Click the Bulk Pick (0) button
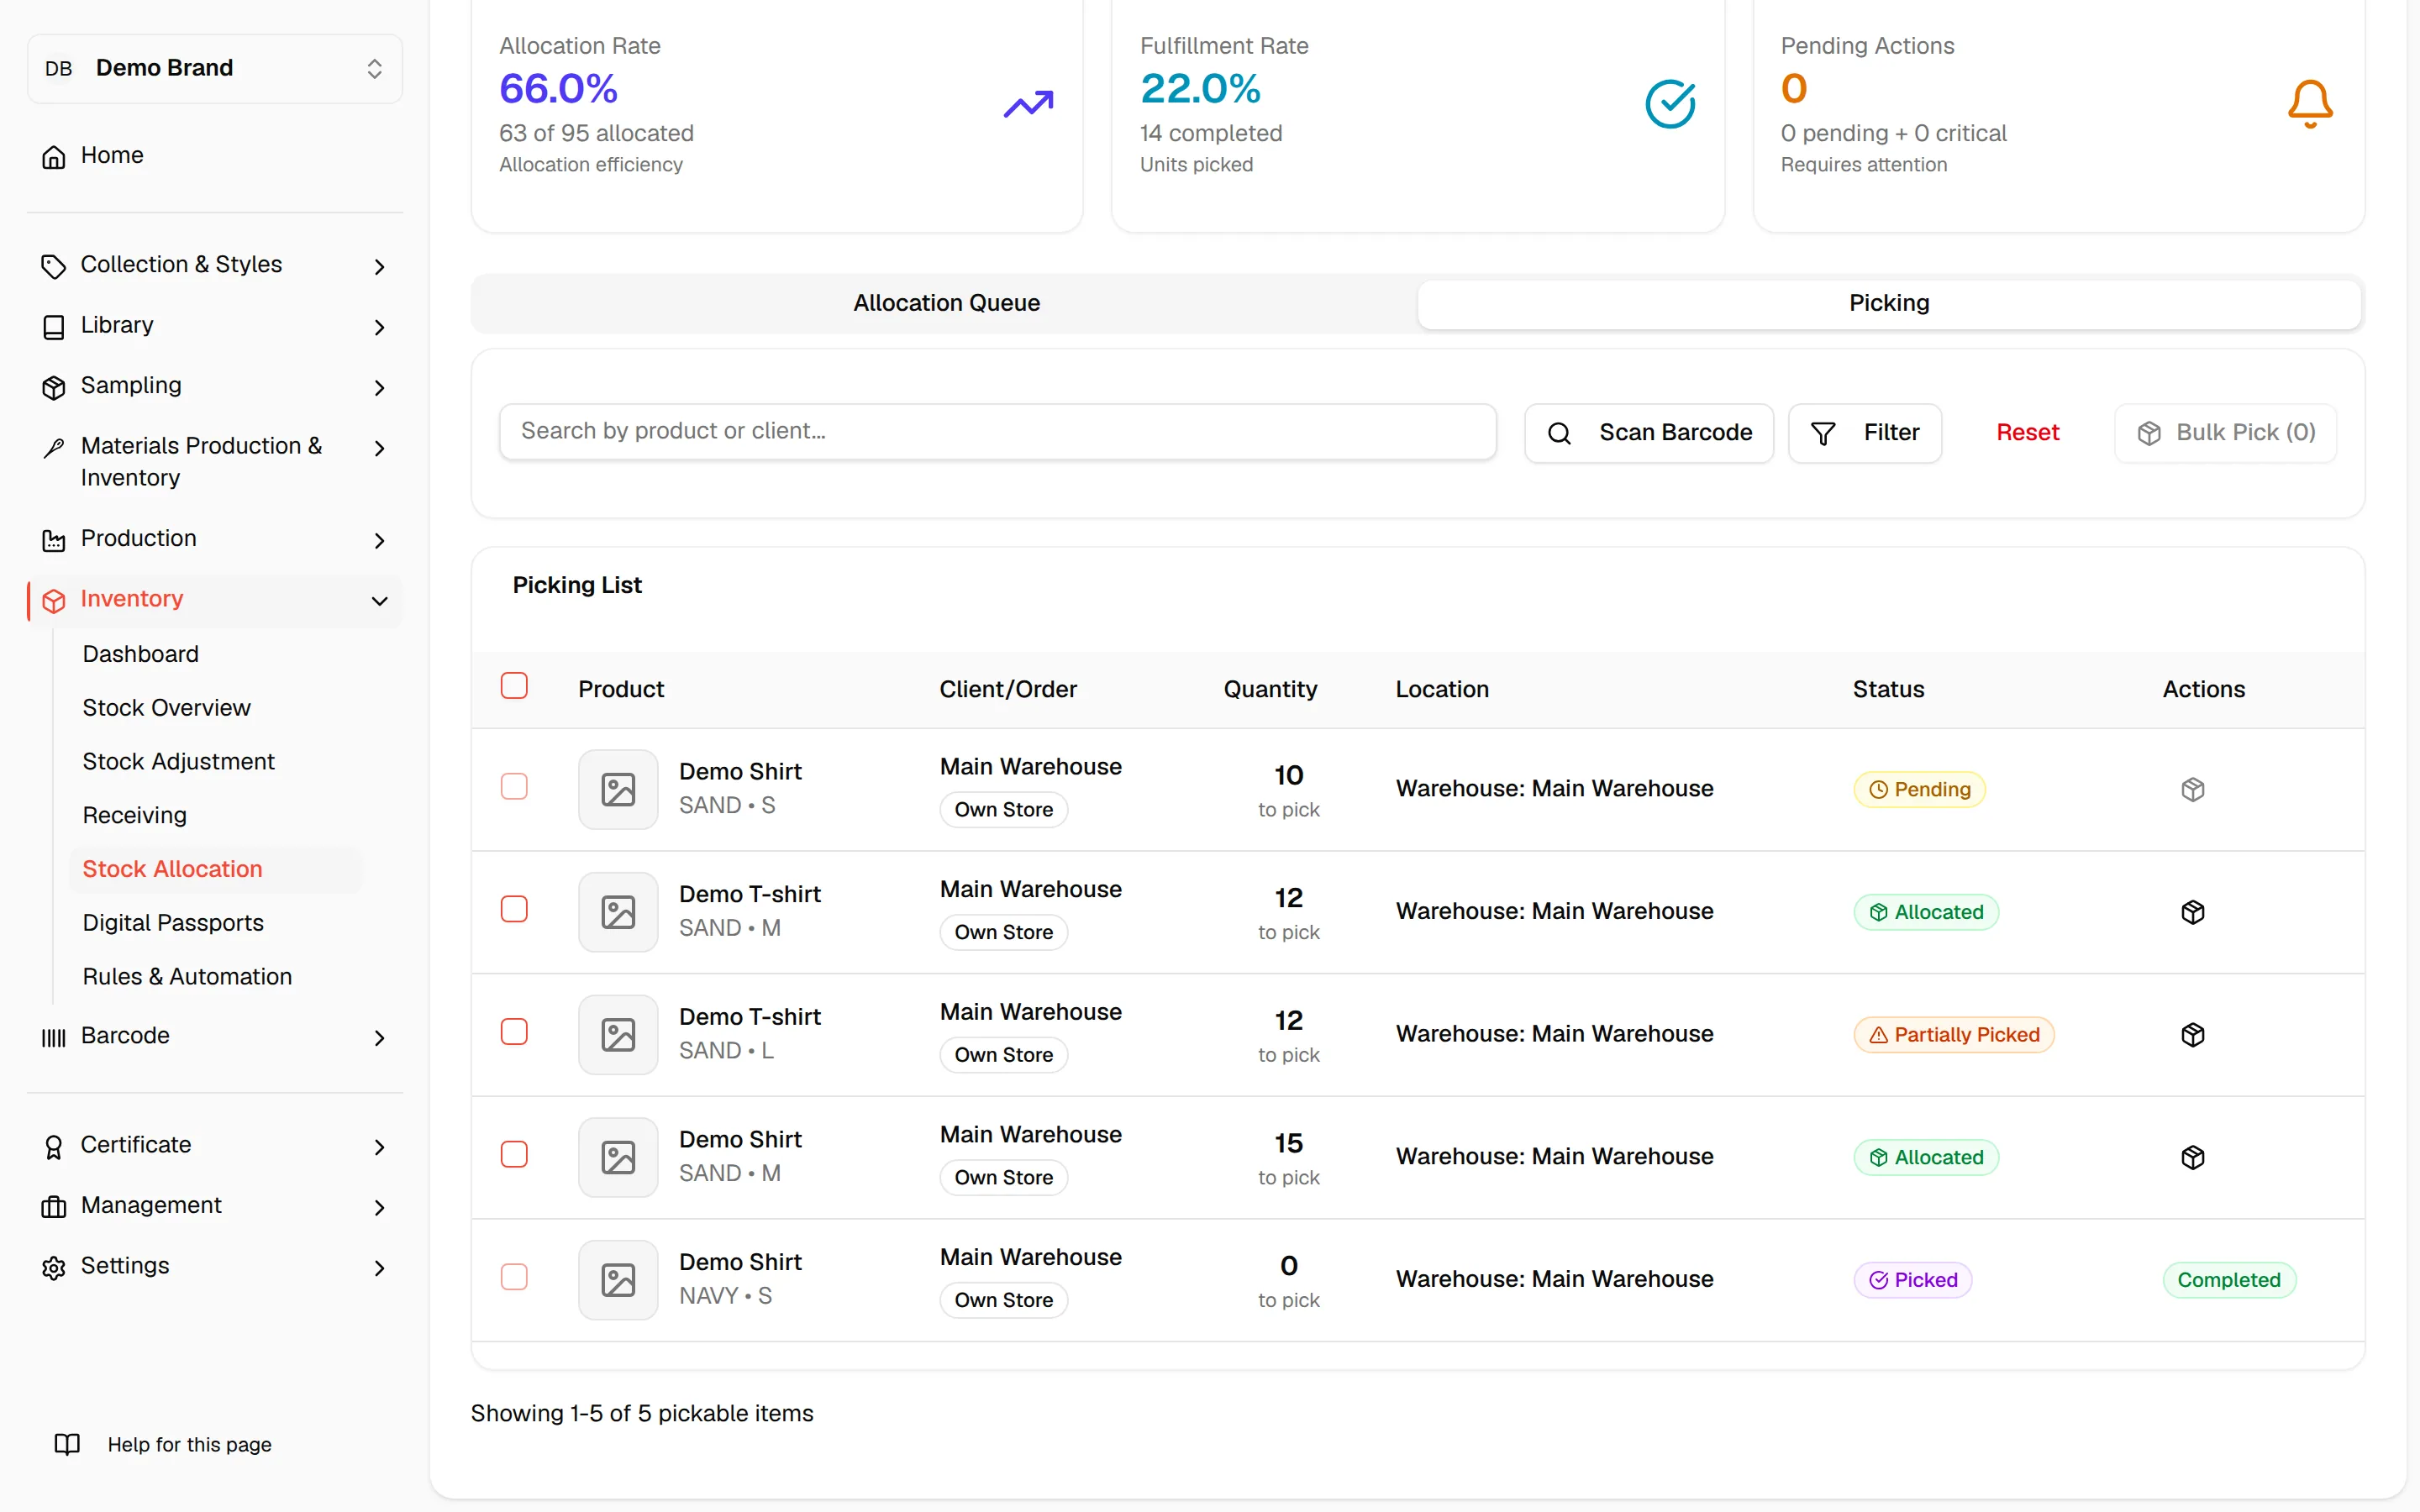Viewport: 2420px width, 1512px height. pos(2225,433)
